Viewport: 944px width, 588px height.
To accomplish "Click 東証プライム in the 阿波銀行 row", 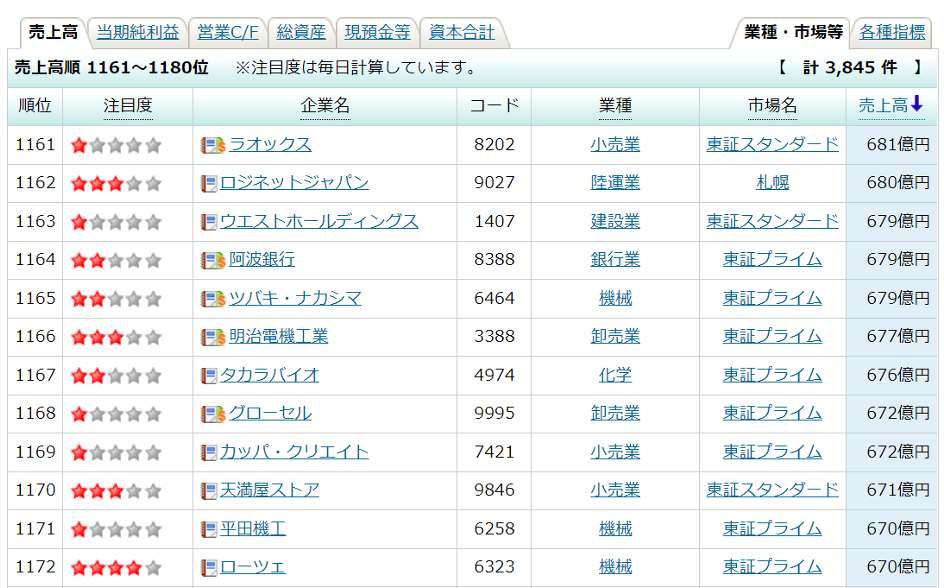I will tap(772, 259).
